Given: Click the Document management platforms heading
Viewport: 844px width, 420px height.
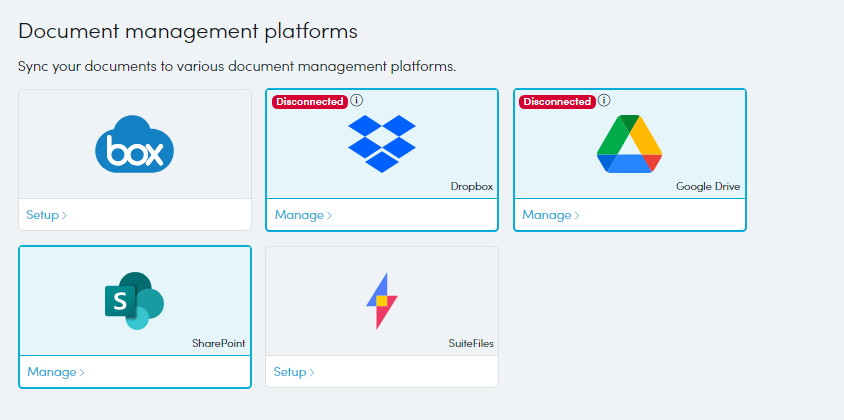Looking at the screenshot, I should (188, 31).
